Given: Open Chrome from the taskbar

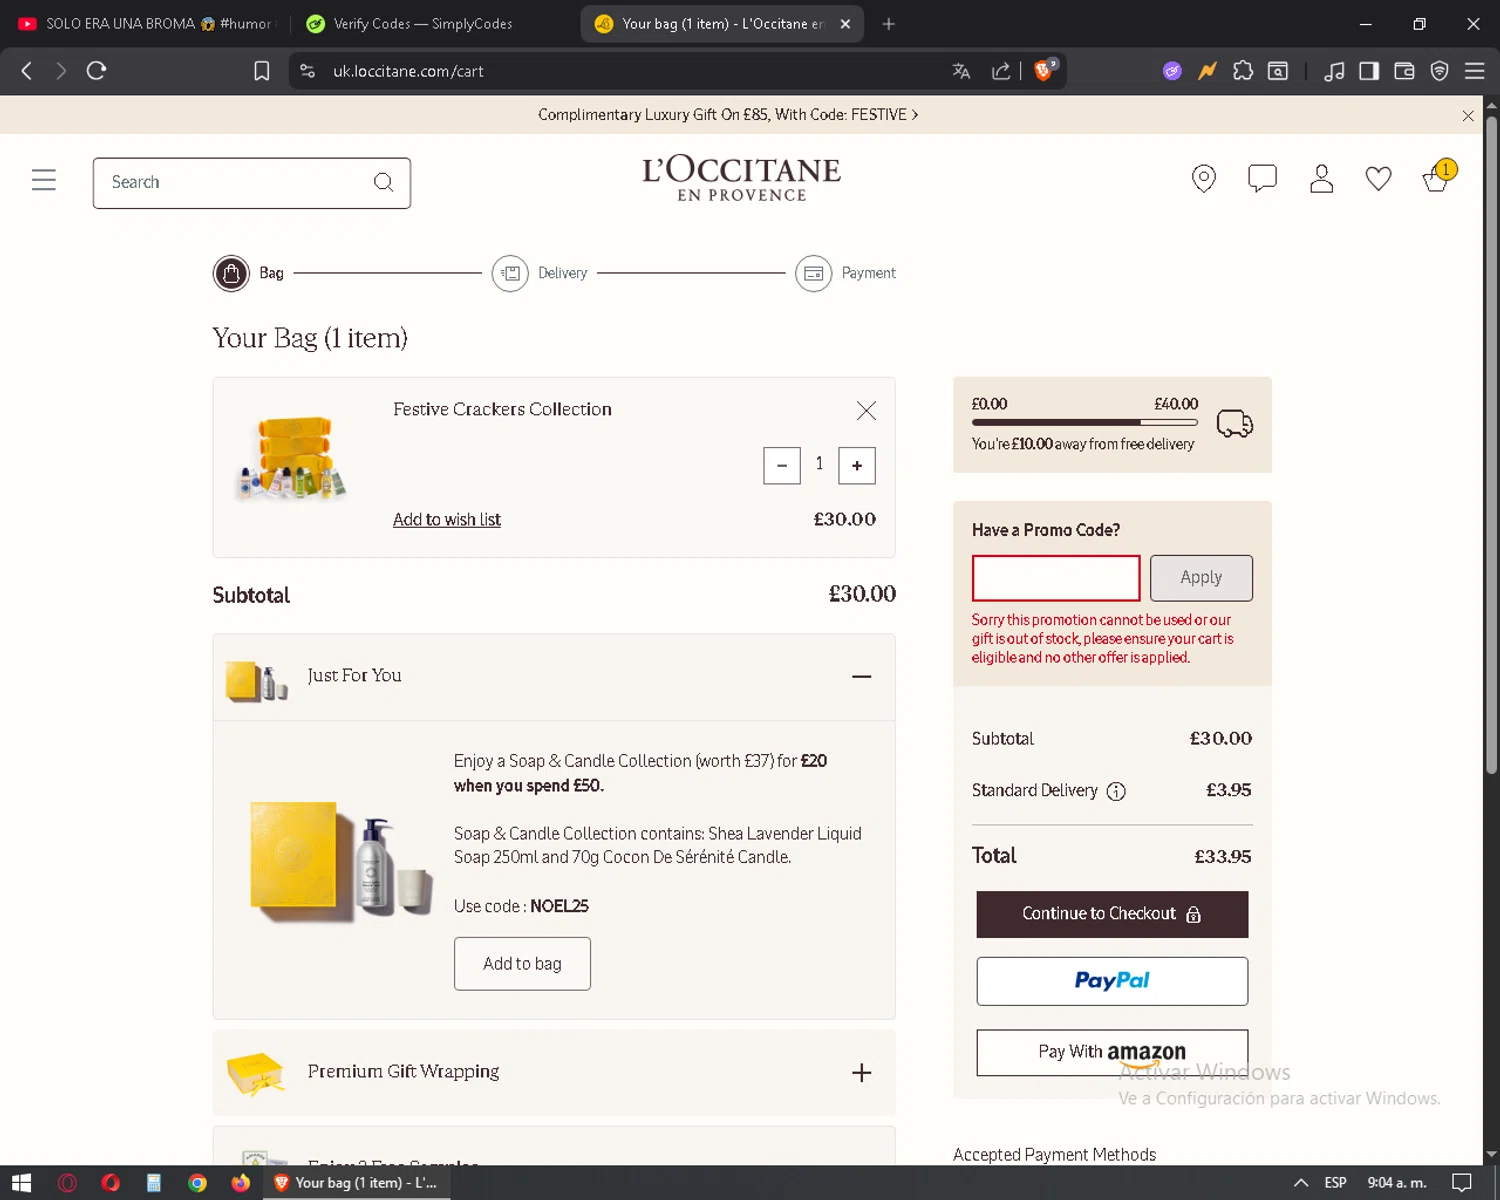Looking at the screenshot, I should tap(197, 1183).
